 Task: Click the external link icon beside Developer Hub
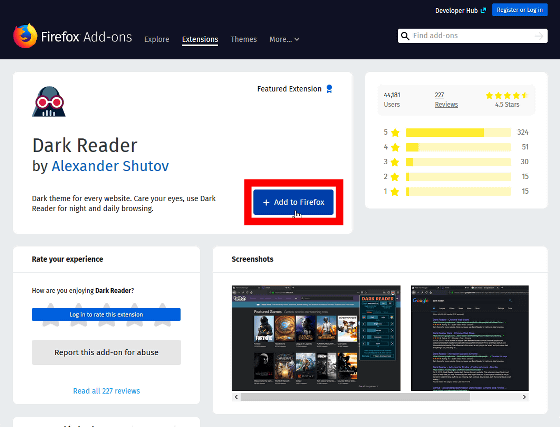483,10
